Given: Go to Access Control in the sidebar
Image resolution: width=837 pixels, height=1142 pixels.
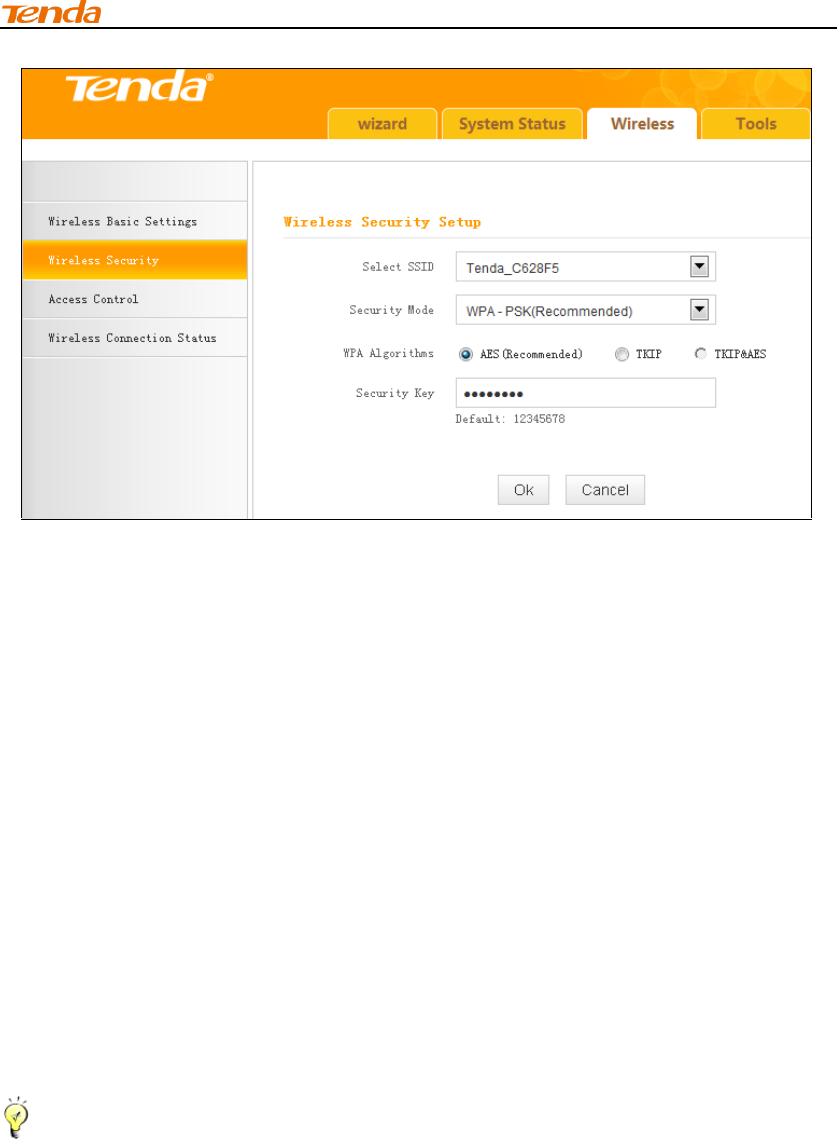Looking at the screenshot, I should [x=135, y=299].
